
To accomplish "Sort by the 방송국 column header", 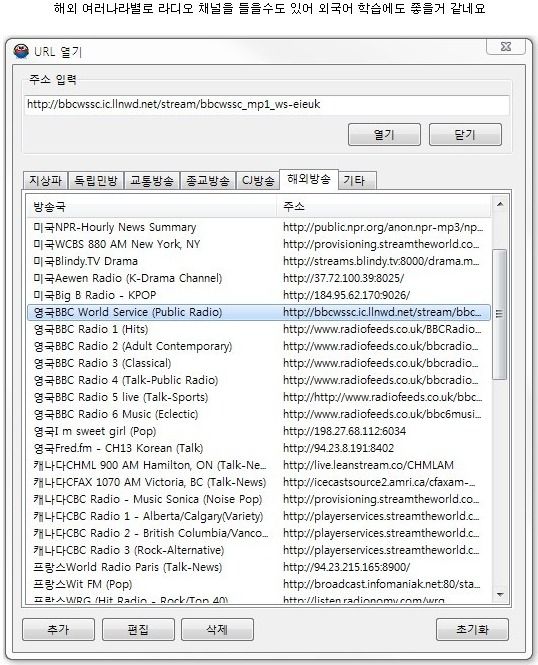I will pos(152,207).
